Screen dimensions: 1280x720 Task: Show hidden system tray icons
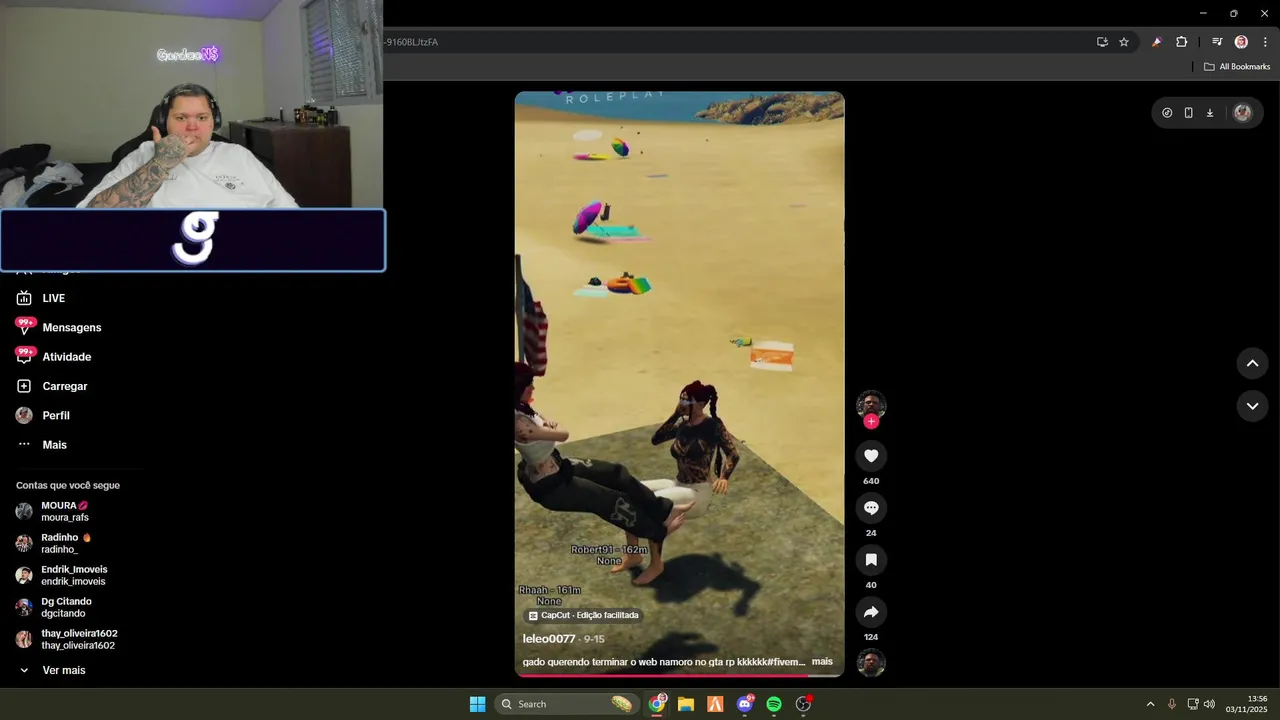pyautogui.click(x=1150, y=704)
